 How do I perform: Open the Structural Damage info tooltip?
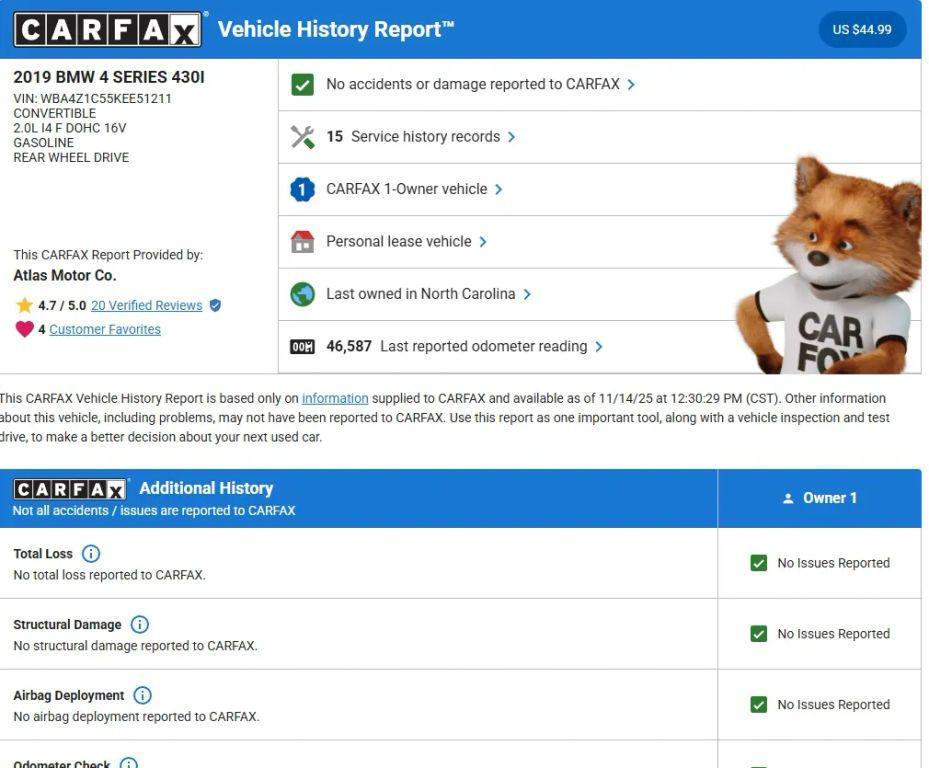140,624
